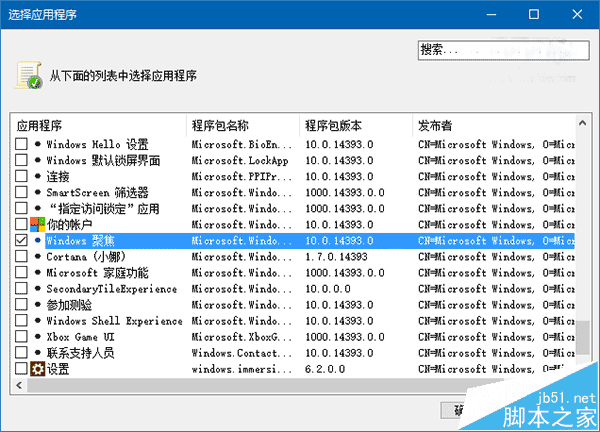Check the "指定访问锁定"应用 checkbox
Screen dimensions: 600x432
coord(21,209)
